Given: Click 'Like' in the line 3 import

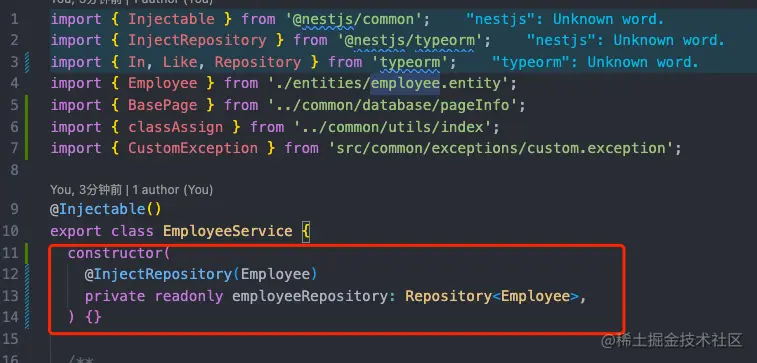Looking at the screenshot, I should click(180, 62).
